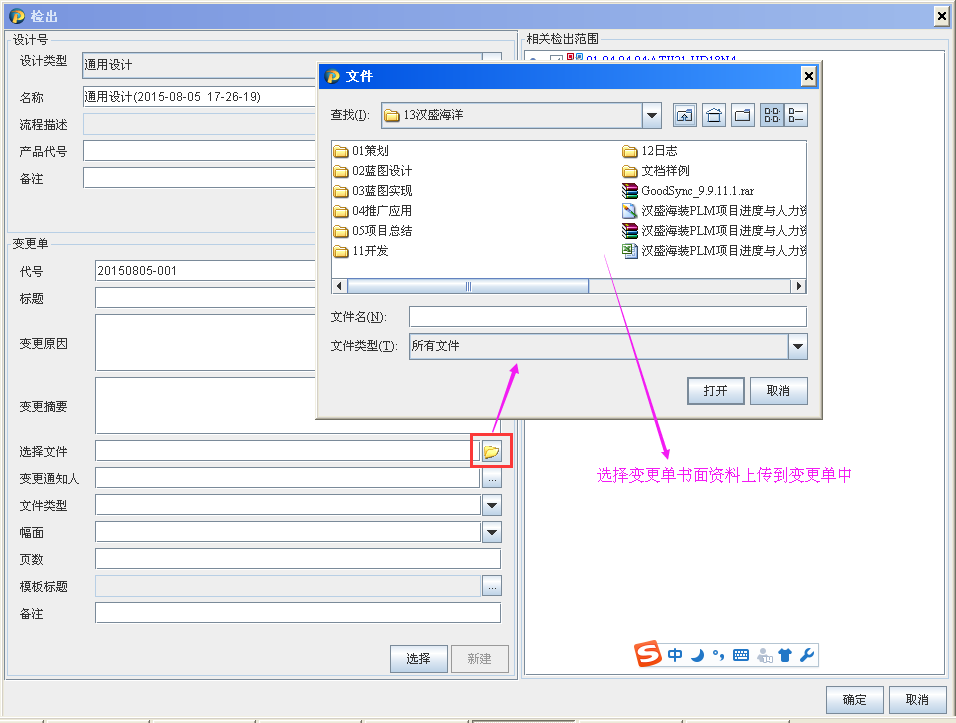This screenshot has width=956, height=723.
Task: Click the 代号 field 20150805-001
Action: pos(206,271)
